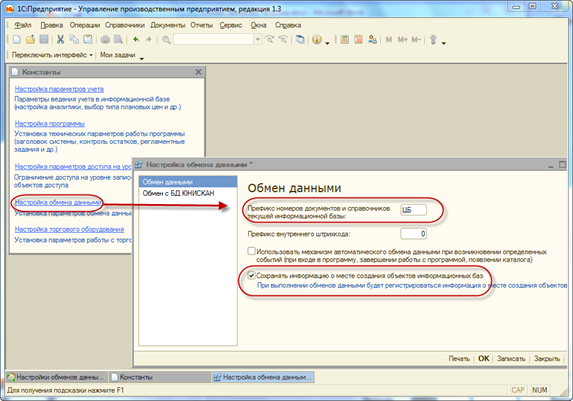Open the Справка menu

(288, 25)
